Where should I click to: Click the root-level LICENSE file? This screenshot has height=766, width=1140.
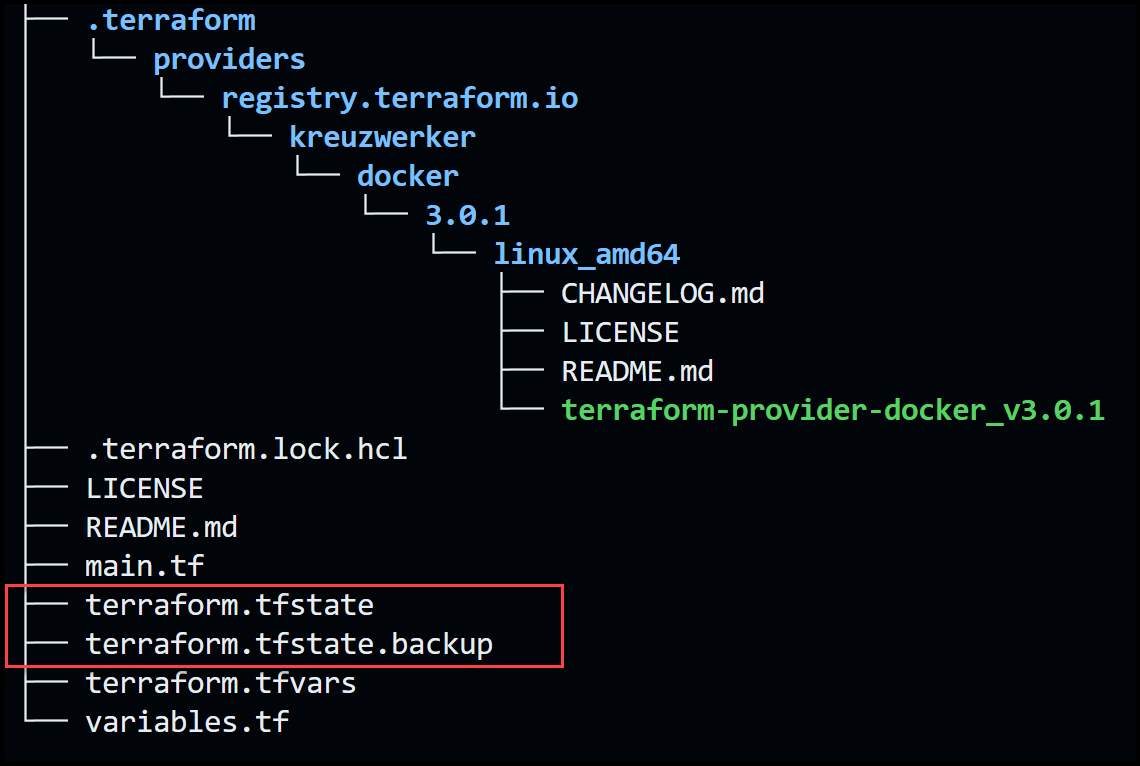pos(145,488)
